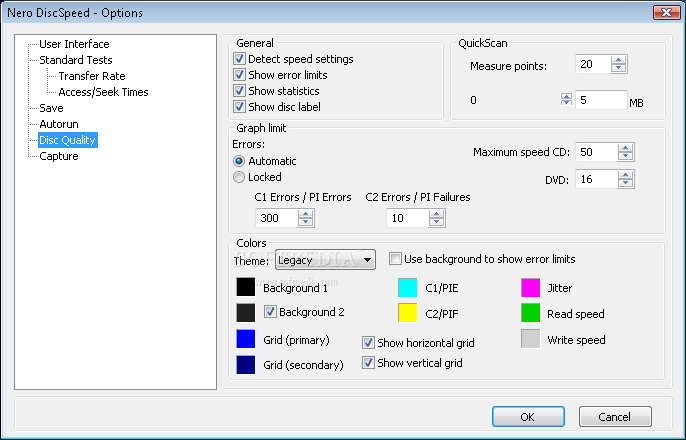Screen dimensions: 686x440
Task: Decrease Measure points with down arrow
Action: click(619, 68)
